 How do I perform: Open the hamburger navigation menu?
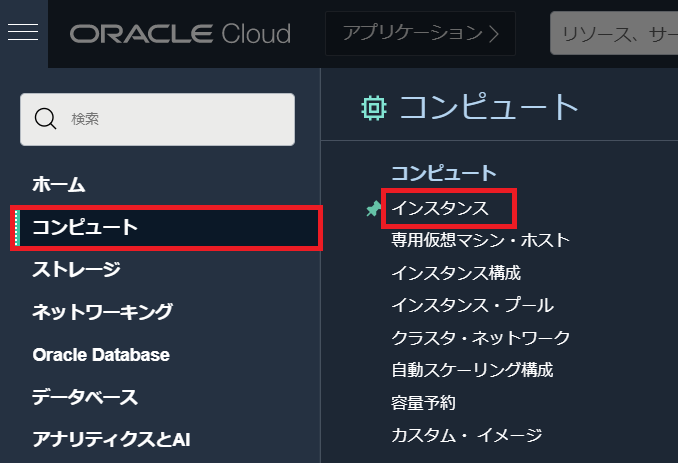tap(23, 33)
